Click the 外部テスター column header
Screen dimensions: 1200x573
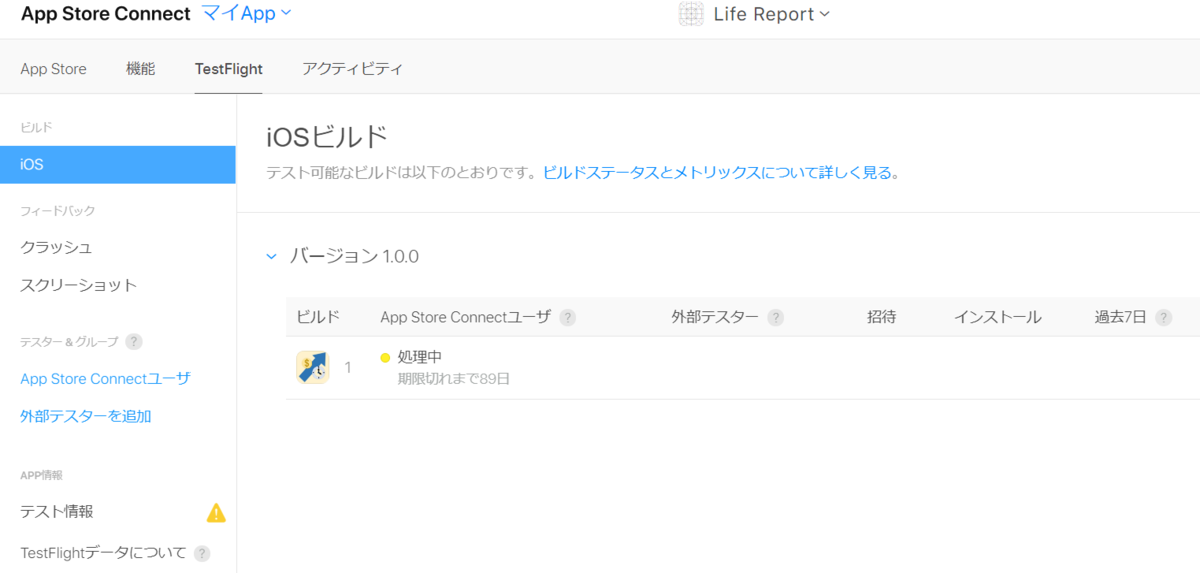pyautogui.click(x=715, y=317)
